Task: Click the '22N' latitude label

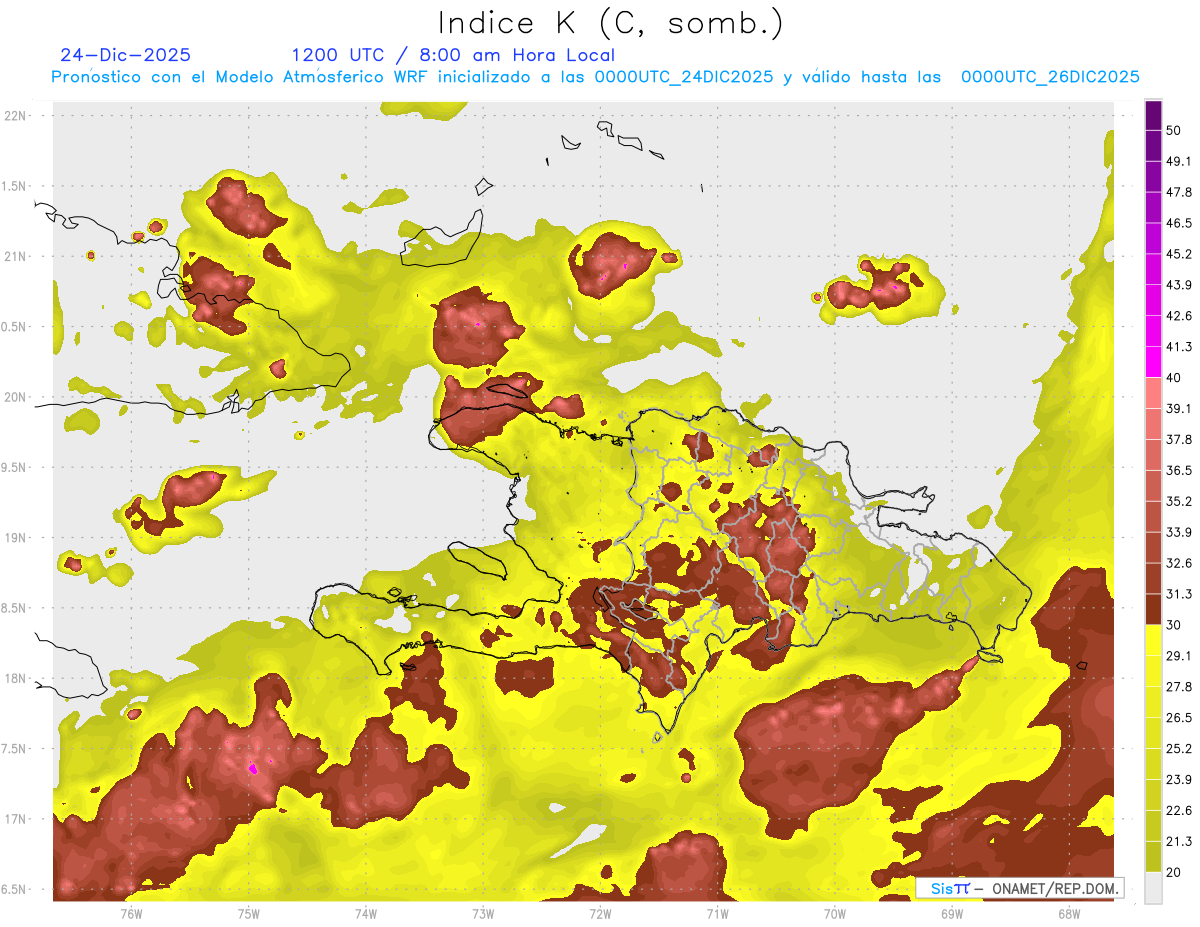Action: 15,115
